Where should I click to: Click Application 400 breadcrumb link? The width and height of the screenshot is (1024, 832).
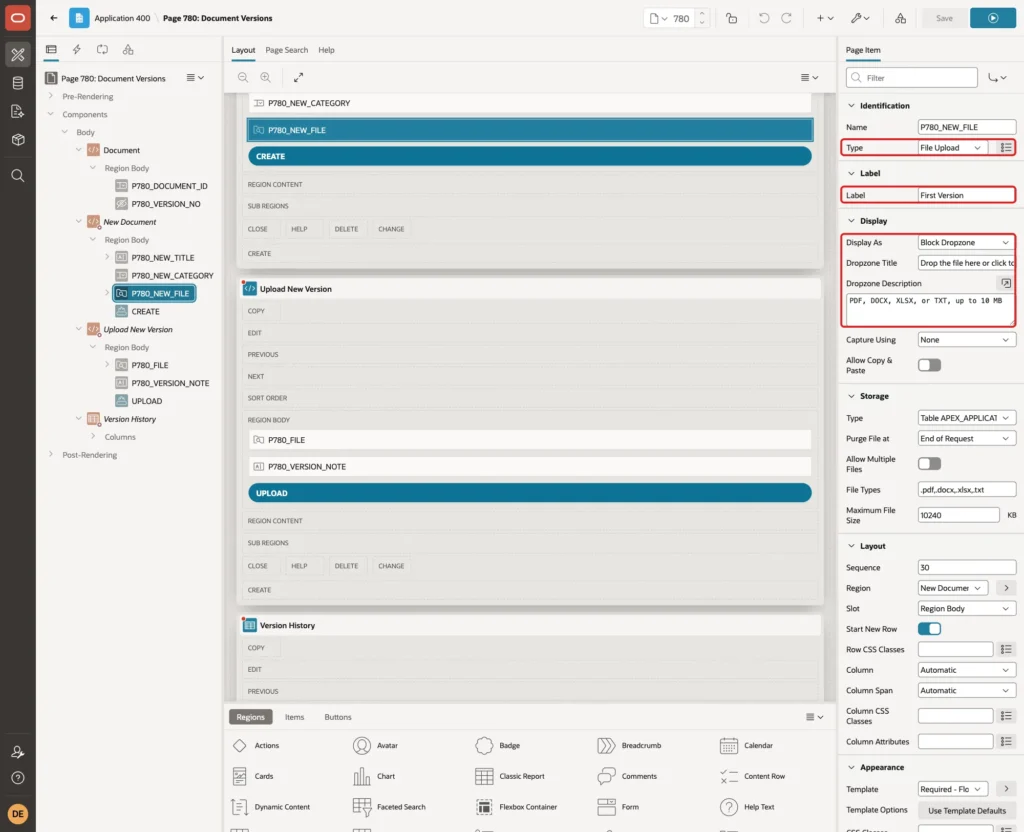click(x=122, y=18)
